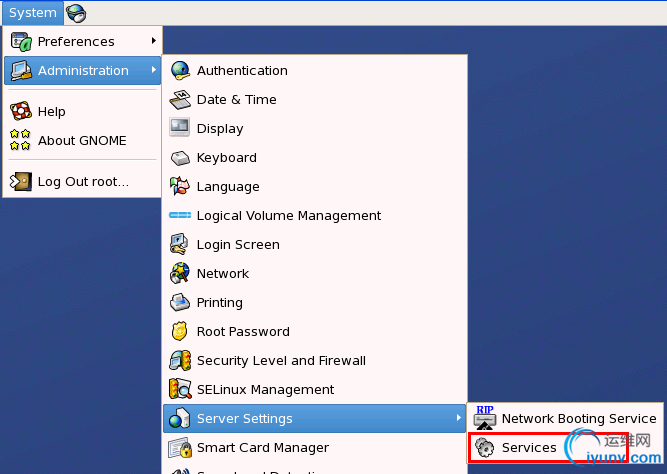Click the Smart Card Manager lock icon
The width and height of the screenshot is (667, 474).
click(x=180, y=448)
